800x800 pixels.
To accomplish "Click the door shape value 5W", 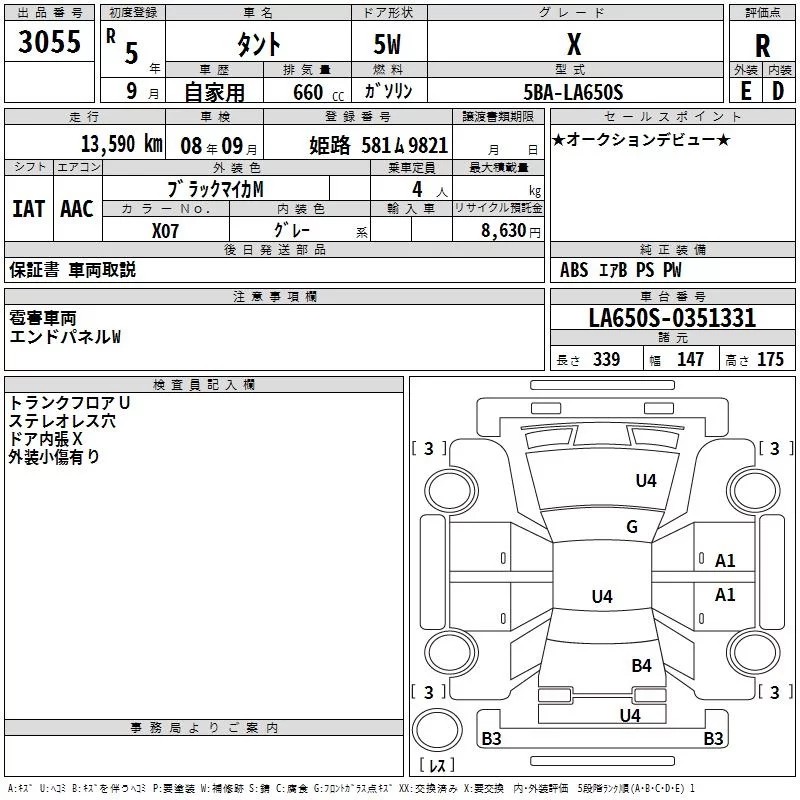I will pos(387,44).
